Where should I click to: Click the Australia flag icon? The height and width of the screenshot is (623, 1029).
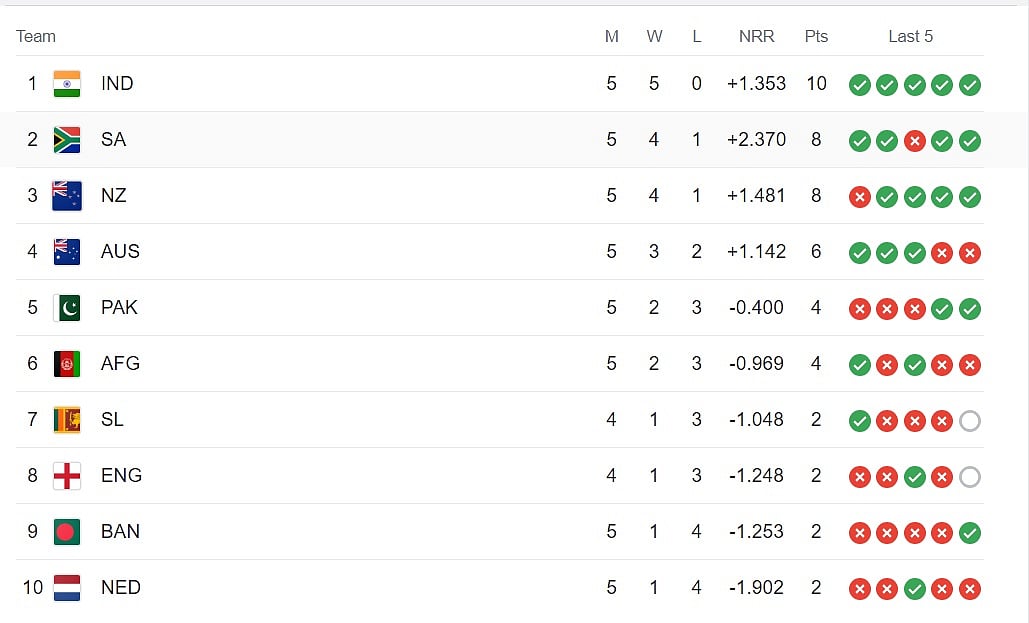(x=67, y=252)
